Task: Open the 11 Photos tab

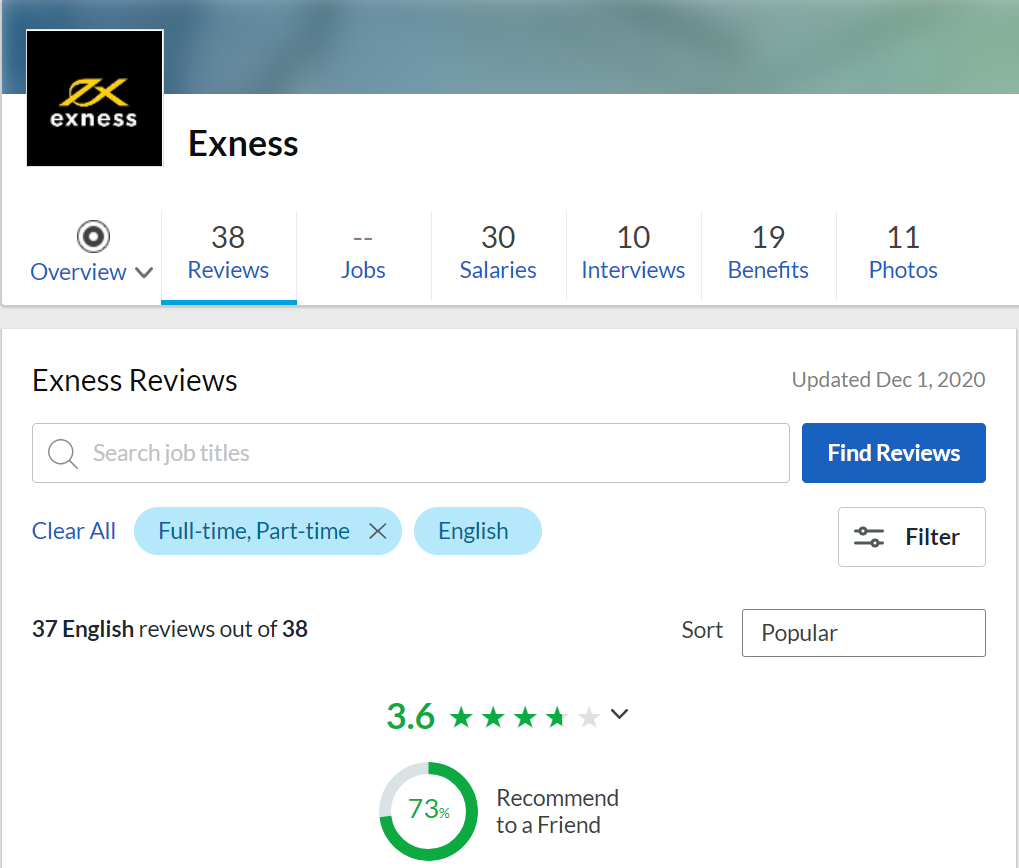Action: click(903, 253)
